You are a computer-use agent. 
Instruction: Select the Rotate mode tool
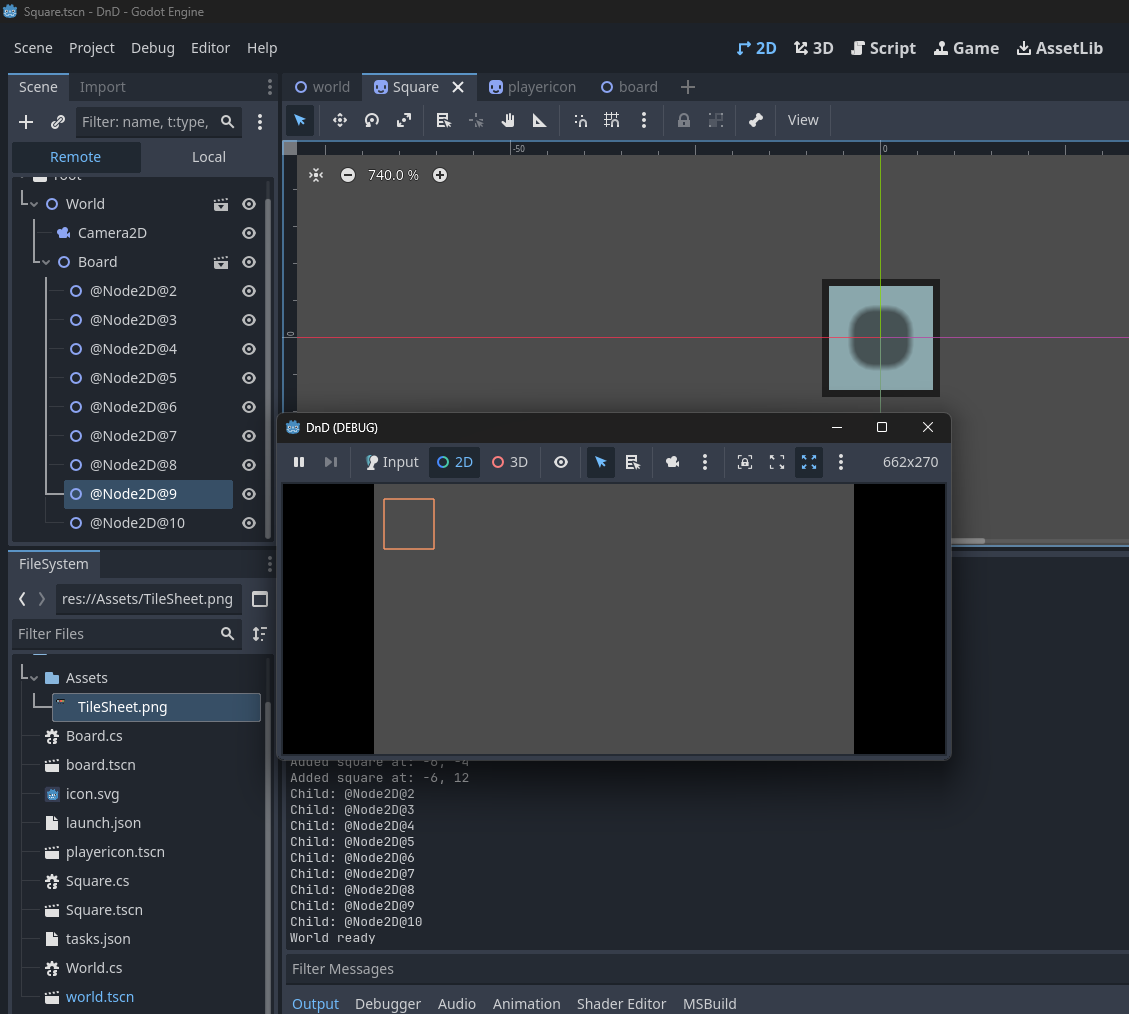point(372,120)
